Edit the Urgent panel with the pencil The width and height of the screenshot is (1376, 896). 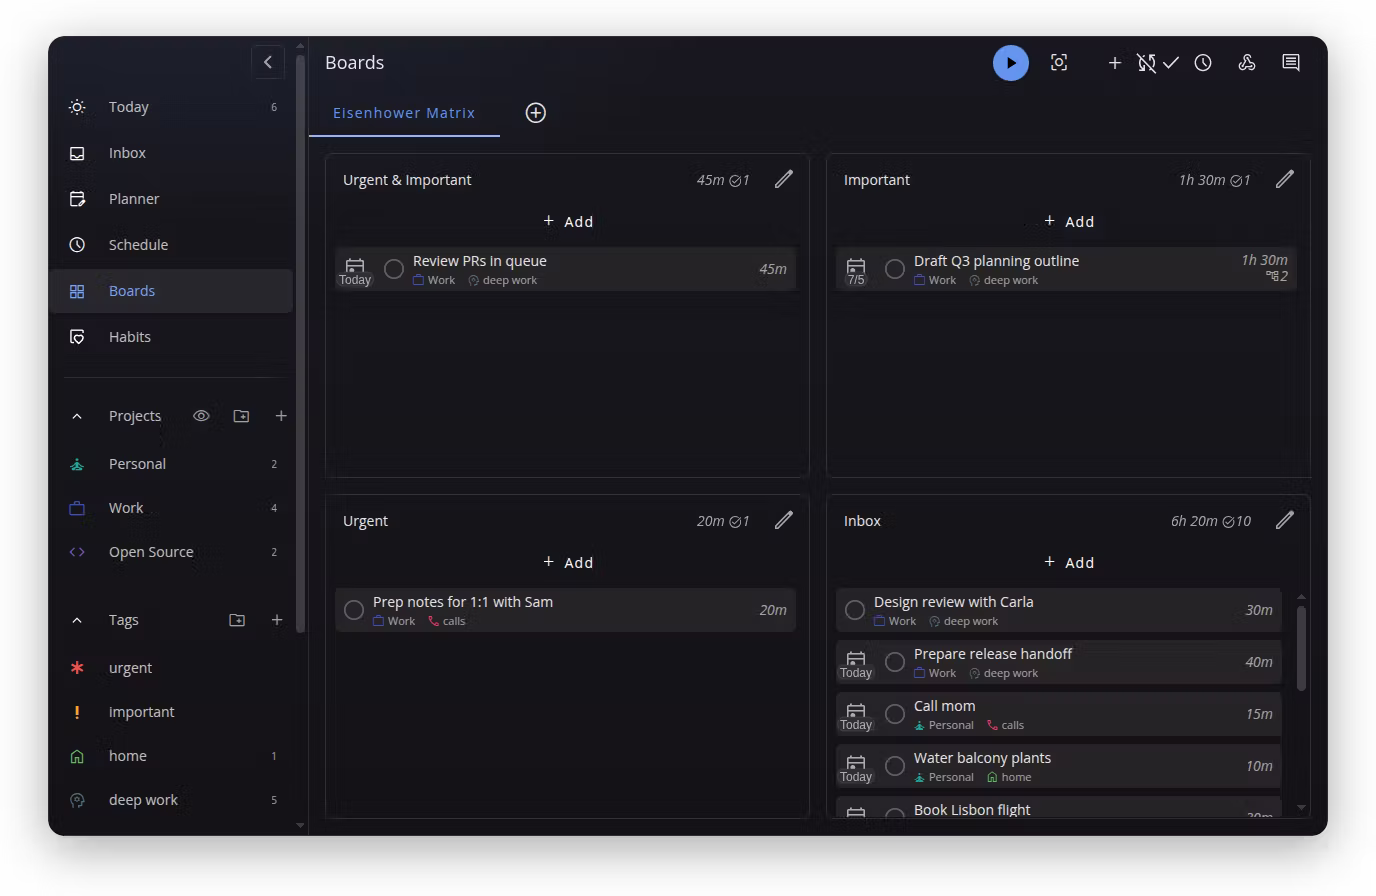[784, 520]
